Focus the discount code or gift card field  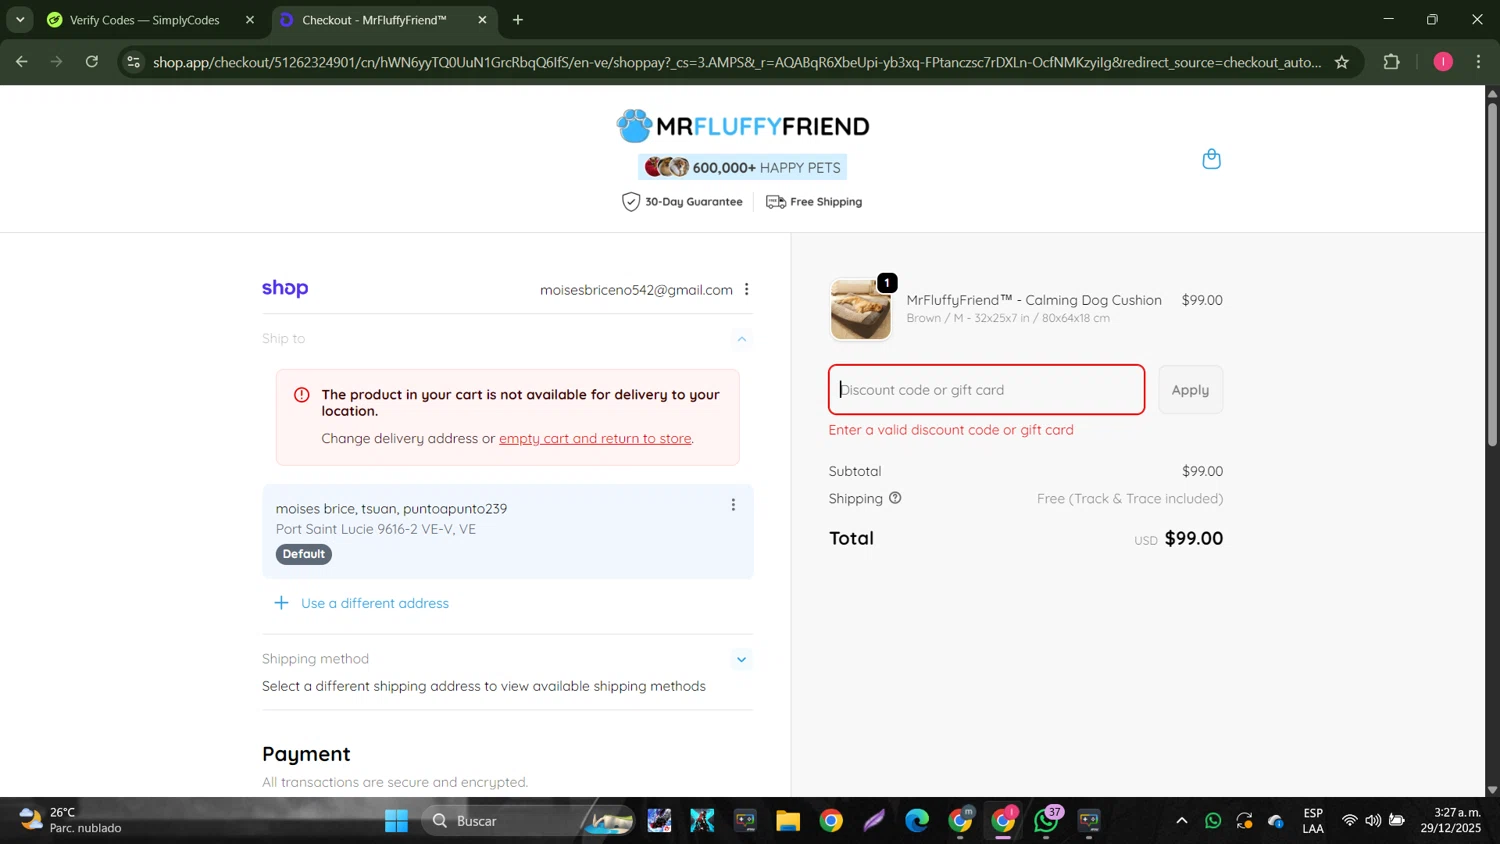[x=986, y=390]
